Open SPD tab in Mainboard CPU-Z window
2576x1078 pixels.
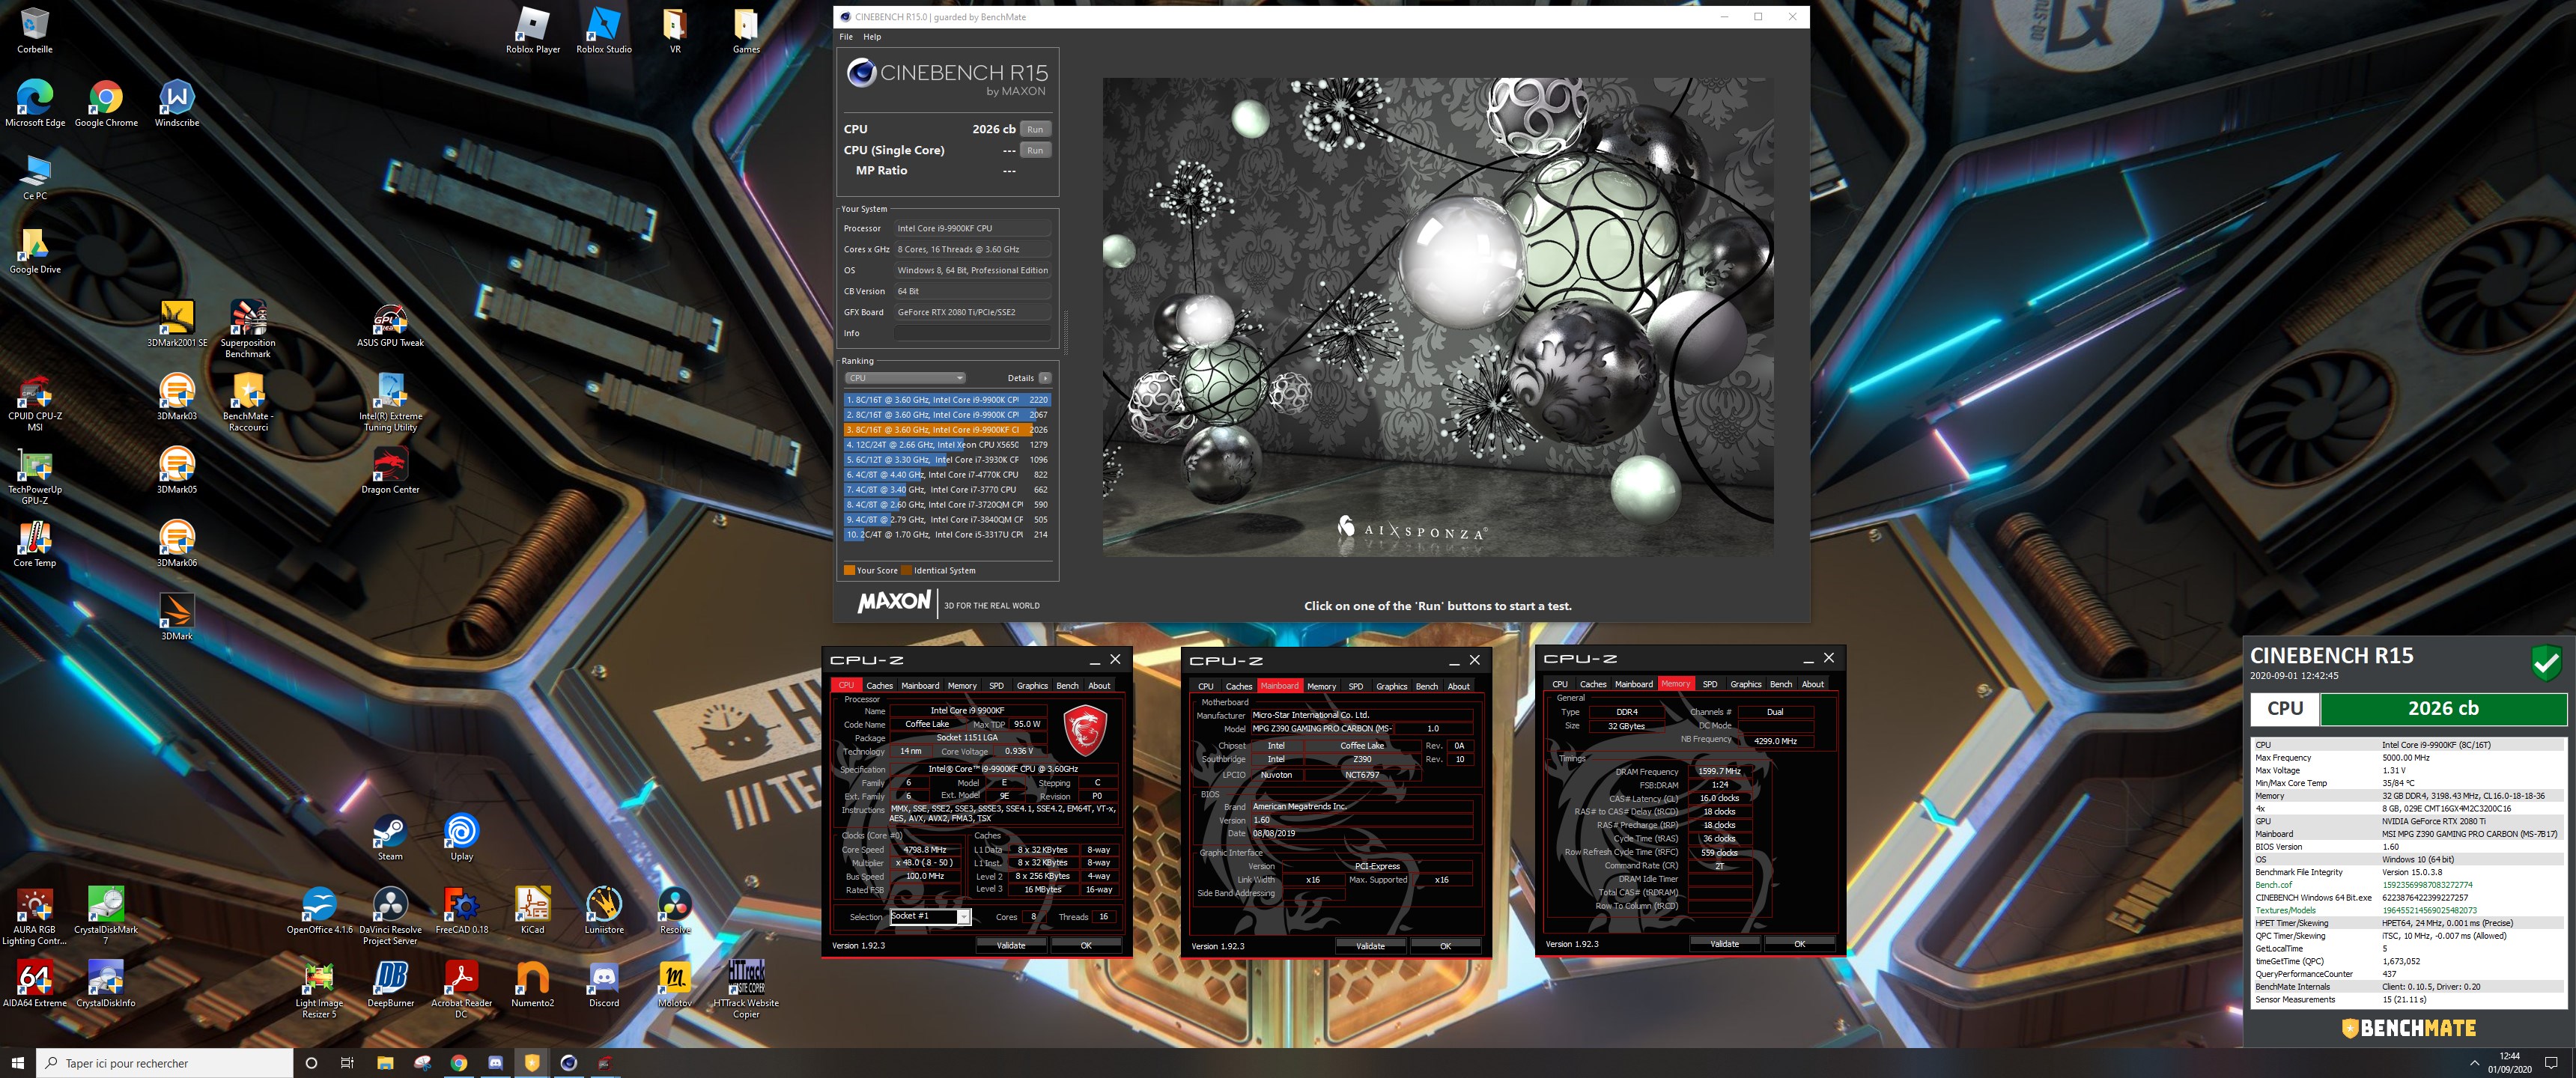click(x=1355, y=686)
